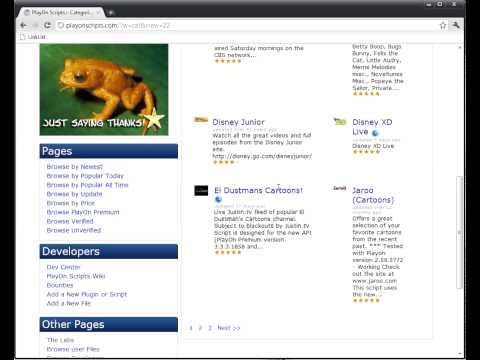Click the vertical scrollbar thumb
The image size is (480, 360).
460,232
